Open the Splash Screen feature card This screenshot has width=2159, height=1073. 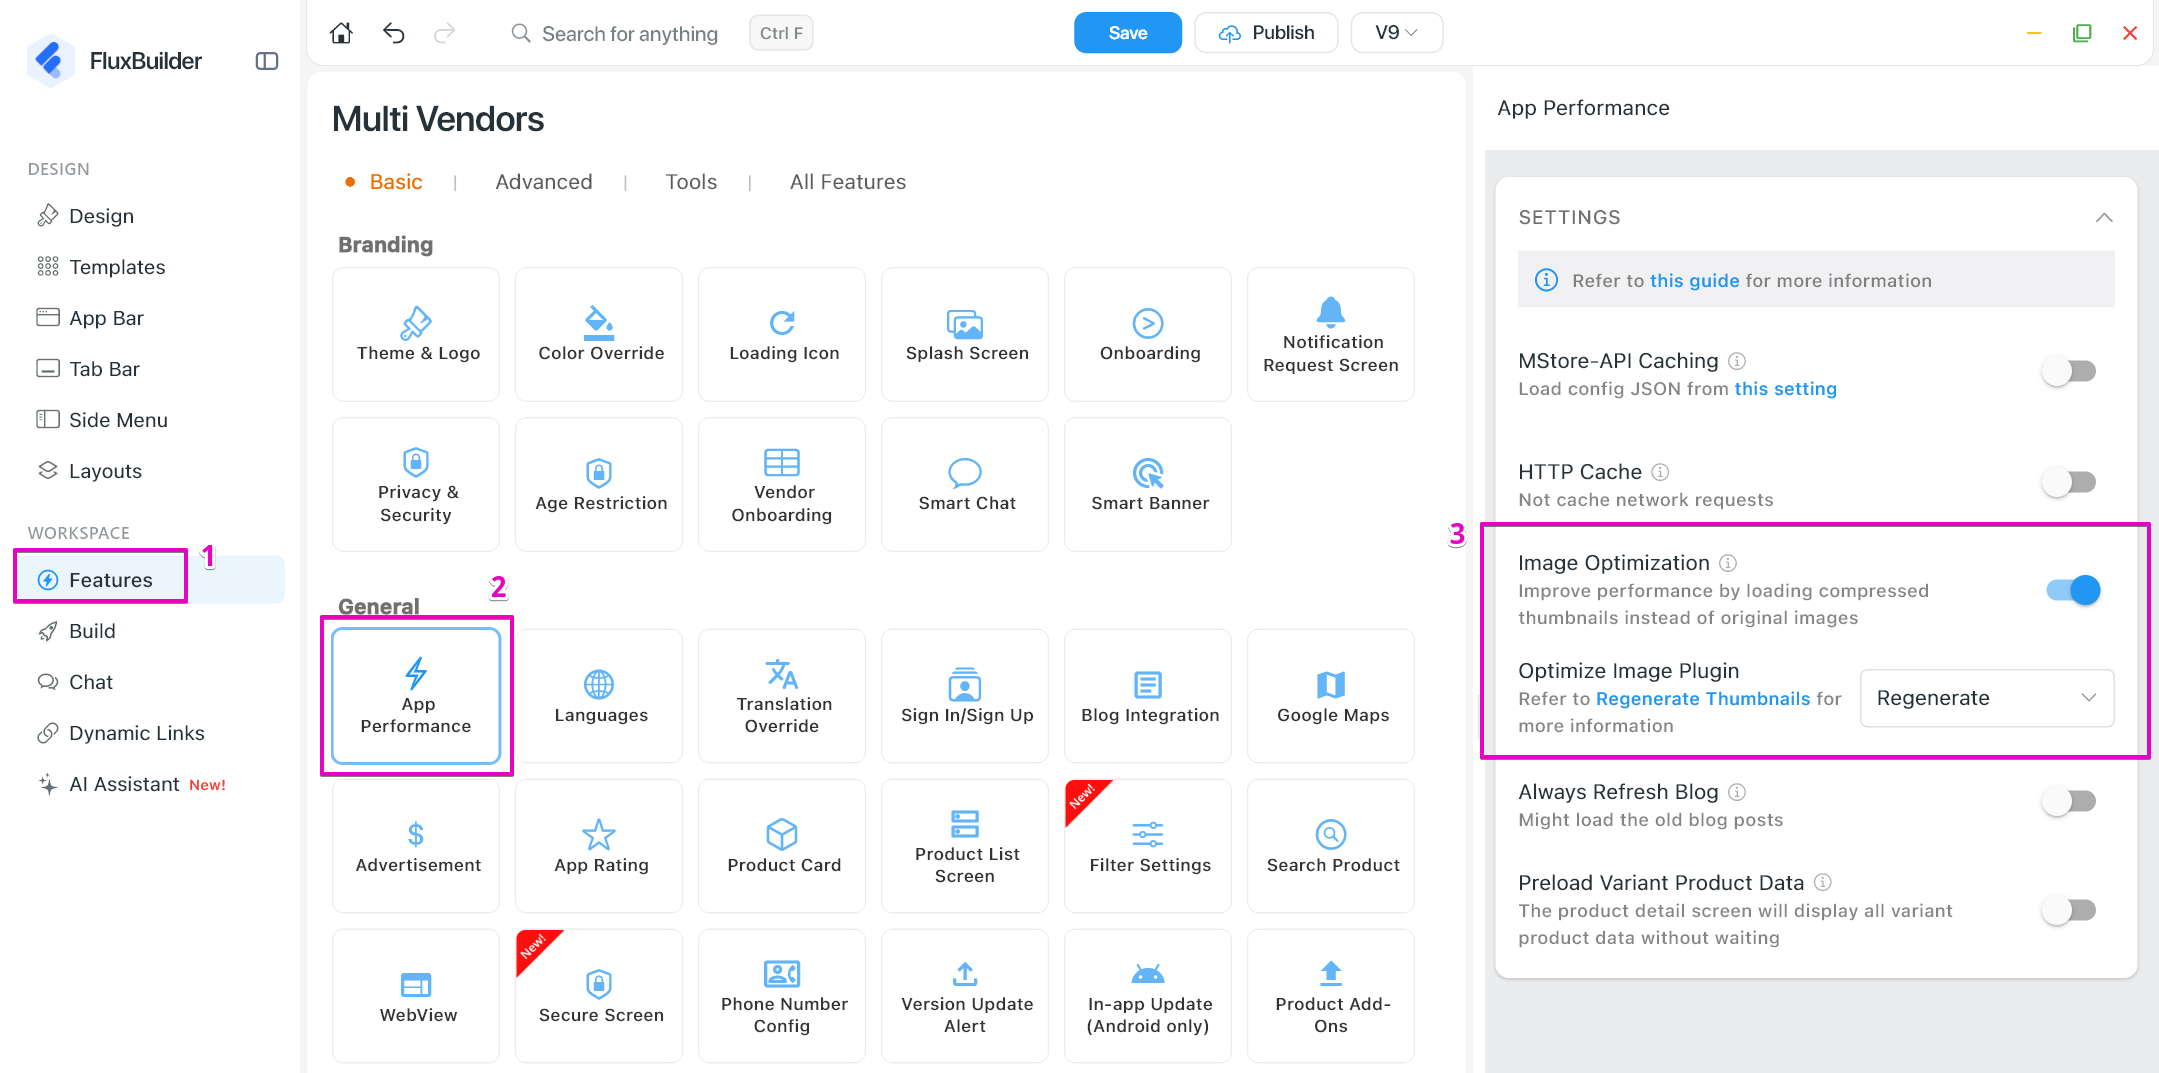point(965,334)
